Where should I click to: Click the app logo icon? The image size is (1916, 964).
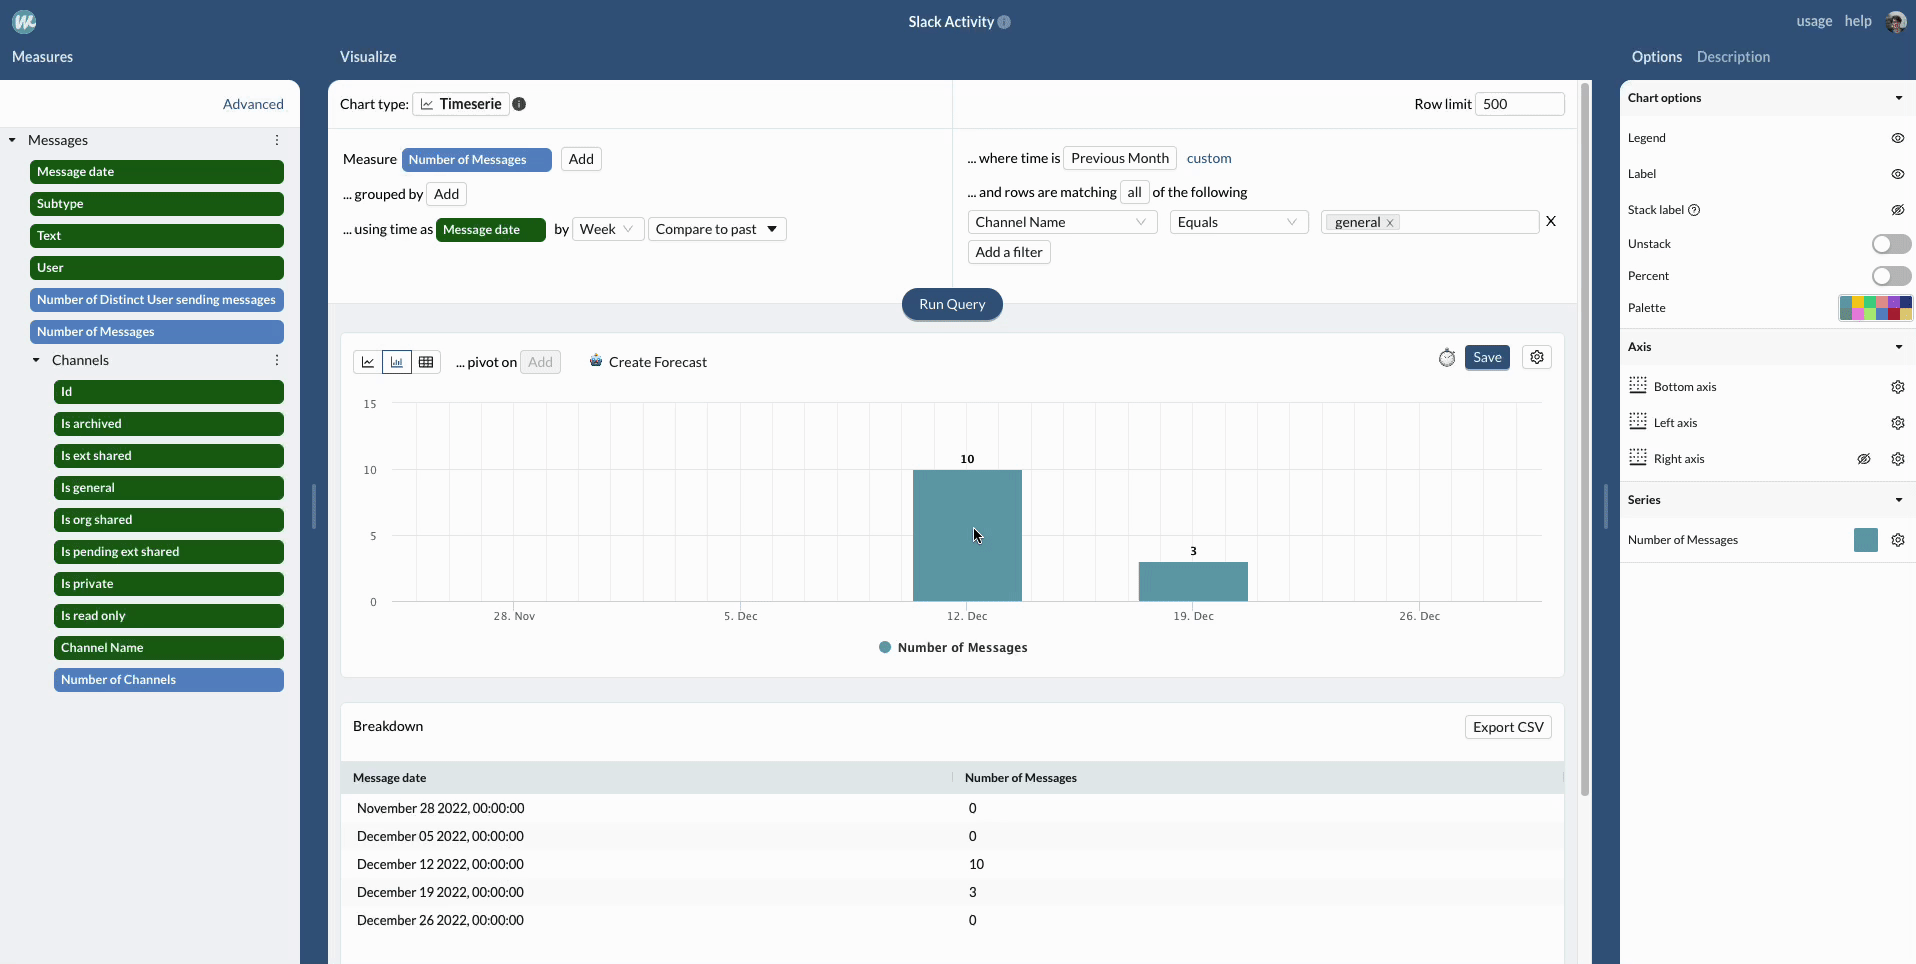(x=24, y=21)
